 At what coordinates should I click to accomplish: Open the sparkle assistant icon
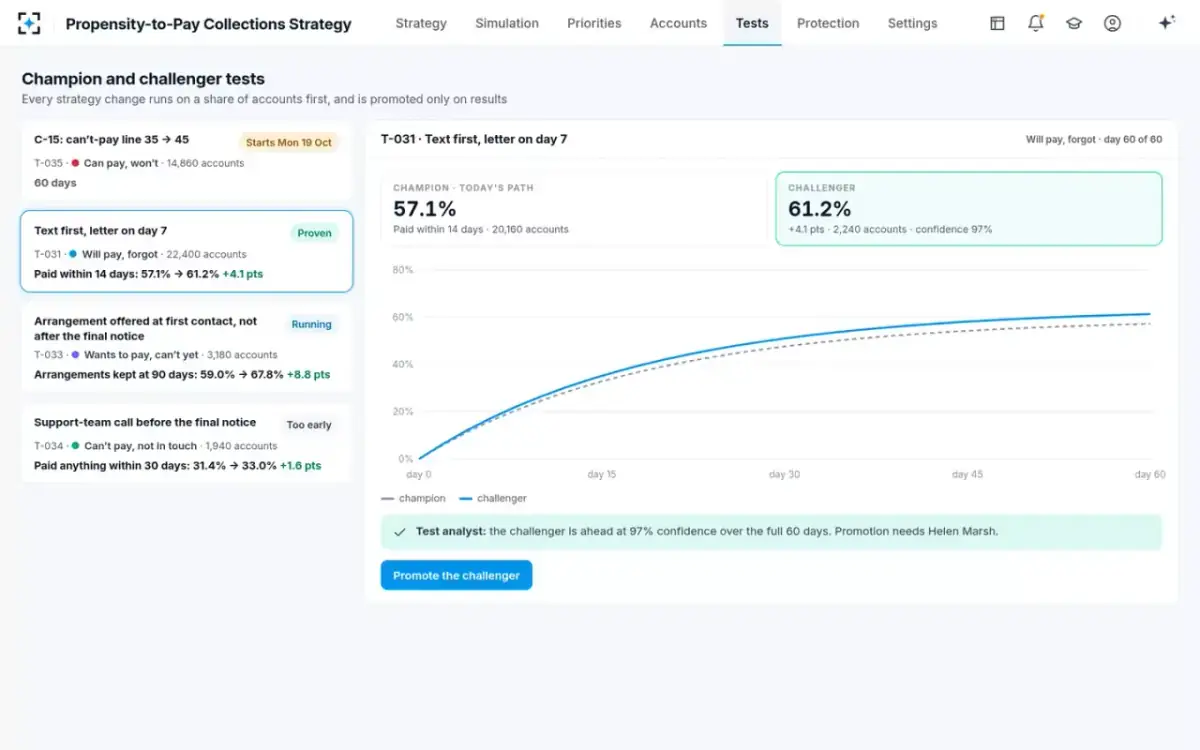(x=1166, y=23)
